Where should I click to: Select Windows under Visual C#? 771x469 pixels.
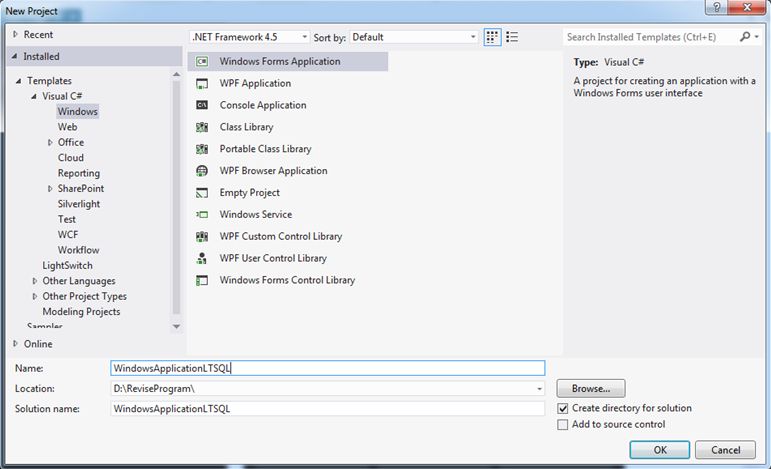tap(78, 112)
